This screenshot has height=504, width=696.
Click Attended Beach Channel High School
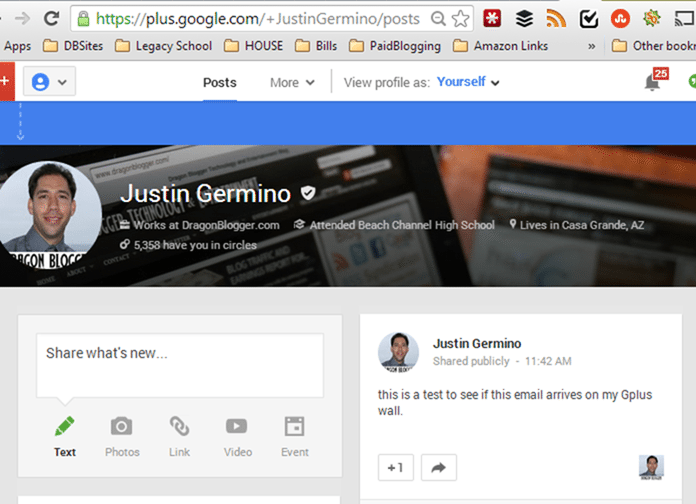pos(394,225)
